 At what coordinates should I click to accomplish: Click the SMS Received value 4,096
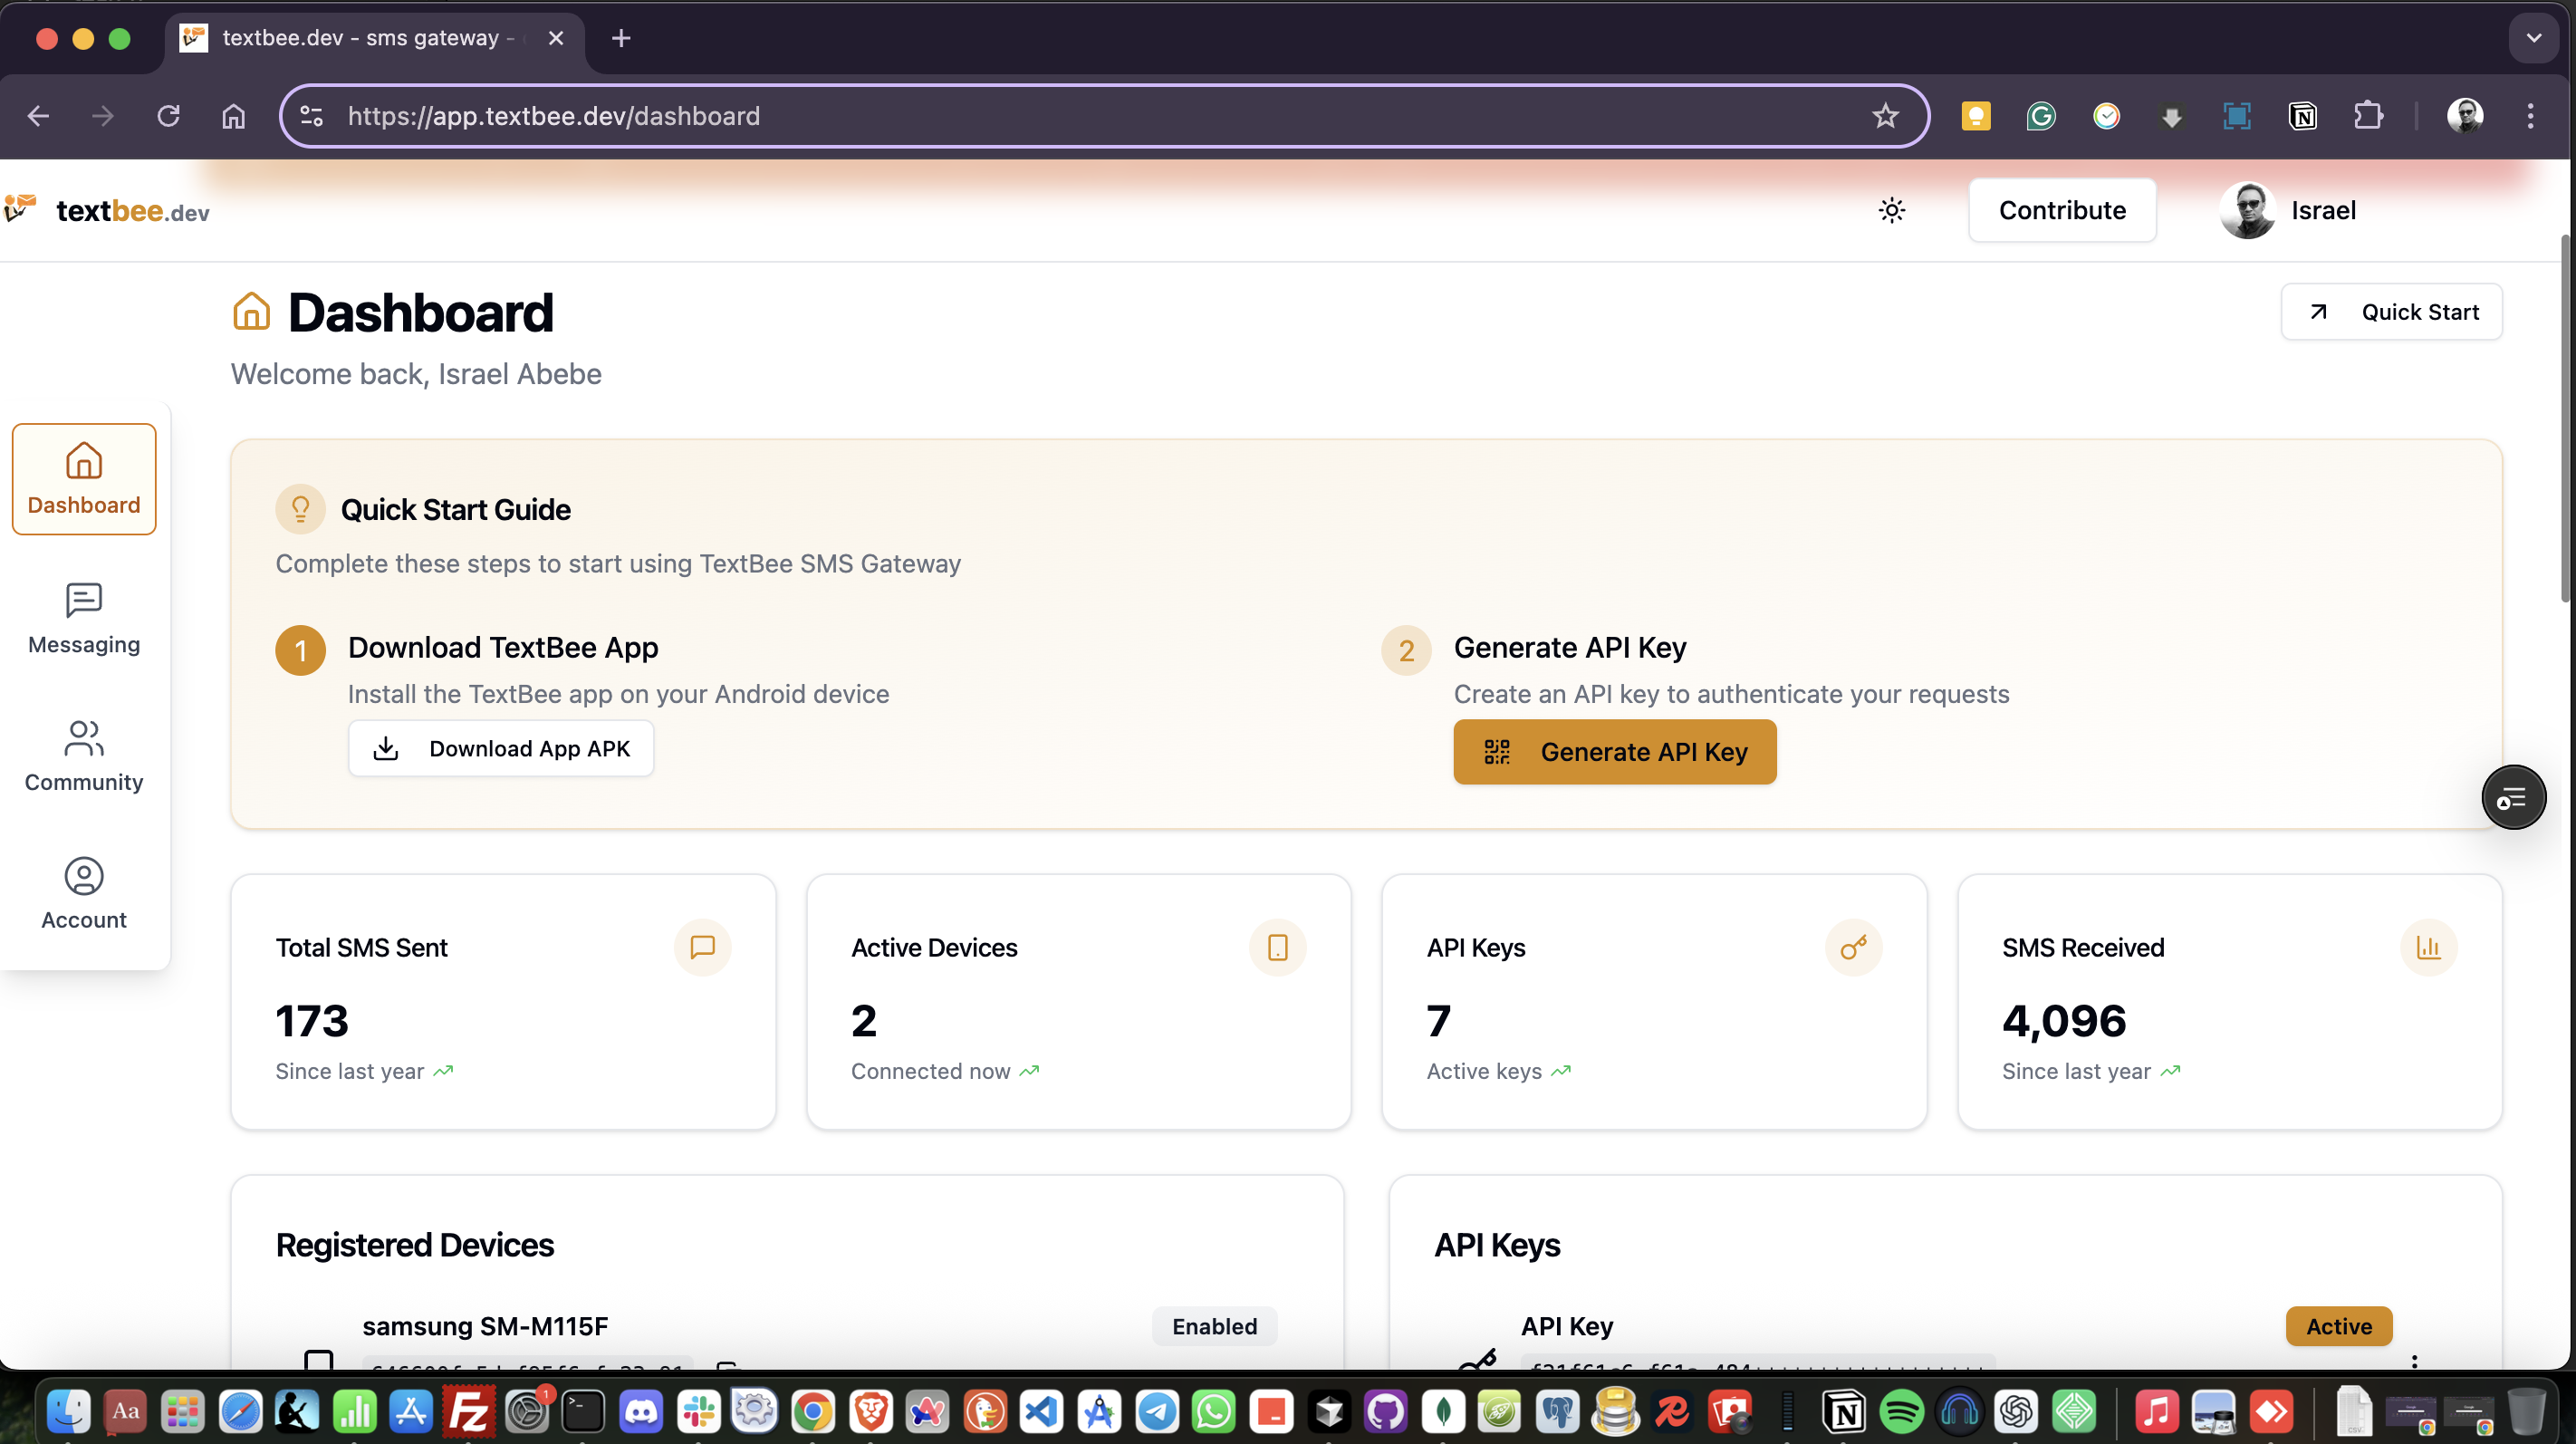point(2064,1020)
